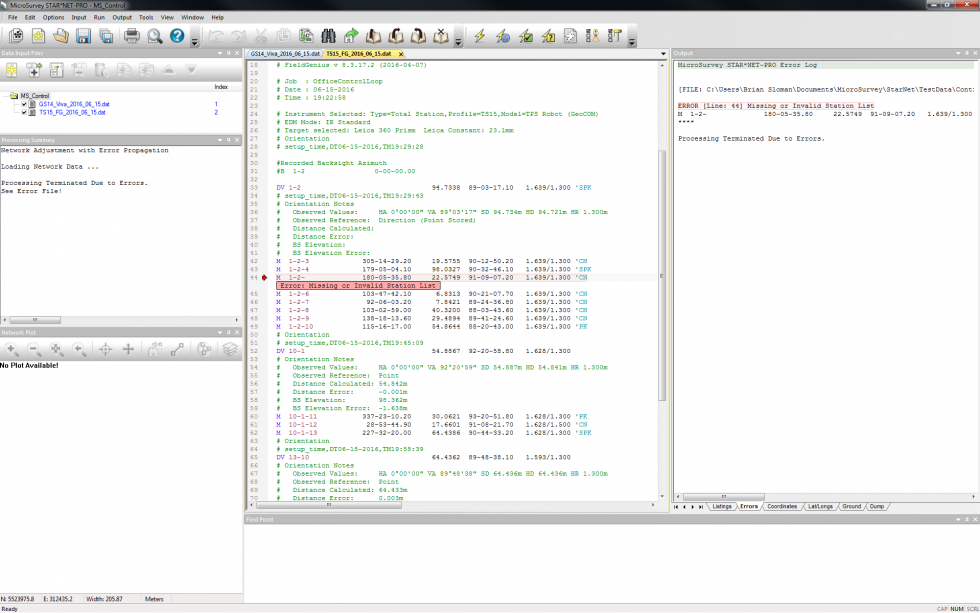Switch to Coordinates tab in Output
This screenshot has height=613, width=980.
[x=781, y=507]
